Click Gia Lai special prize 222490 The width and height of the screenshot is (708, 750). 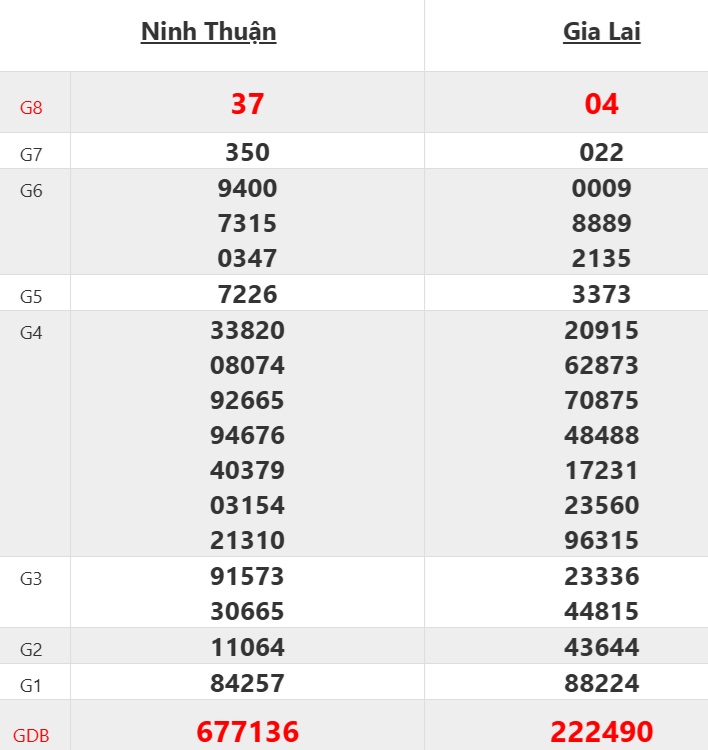(x=601, y=732)
